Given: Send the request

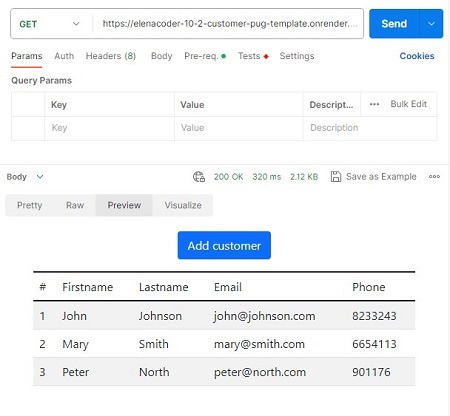Looking at the screenshot, I should (394, 24).
